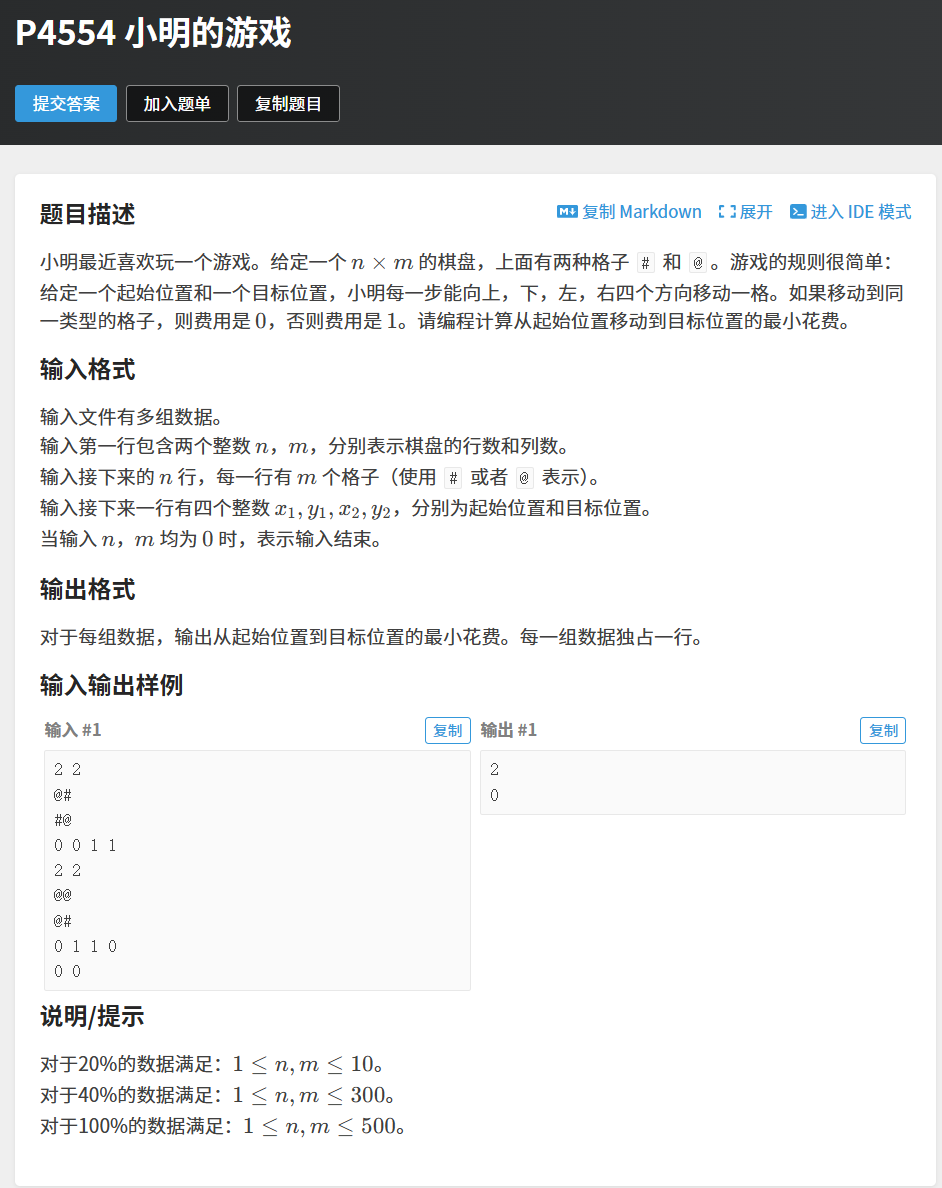Click the 提交答案 submit button

tap(66, 104)
